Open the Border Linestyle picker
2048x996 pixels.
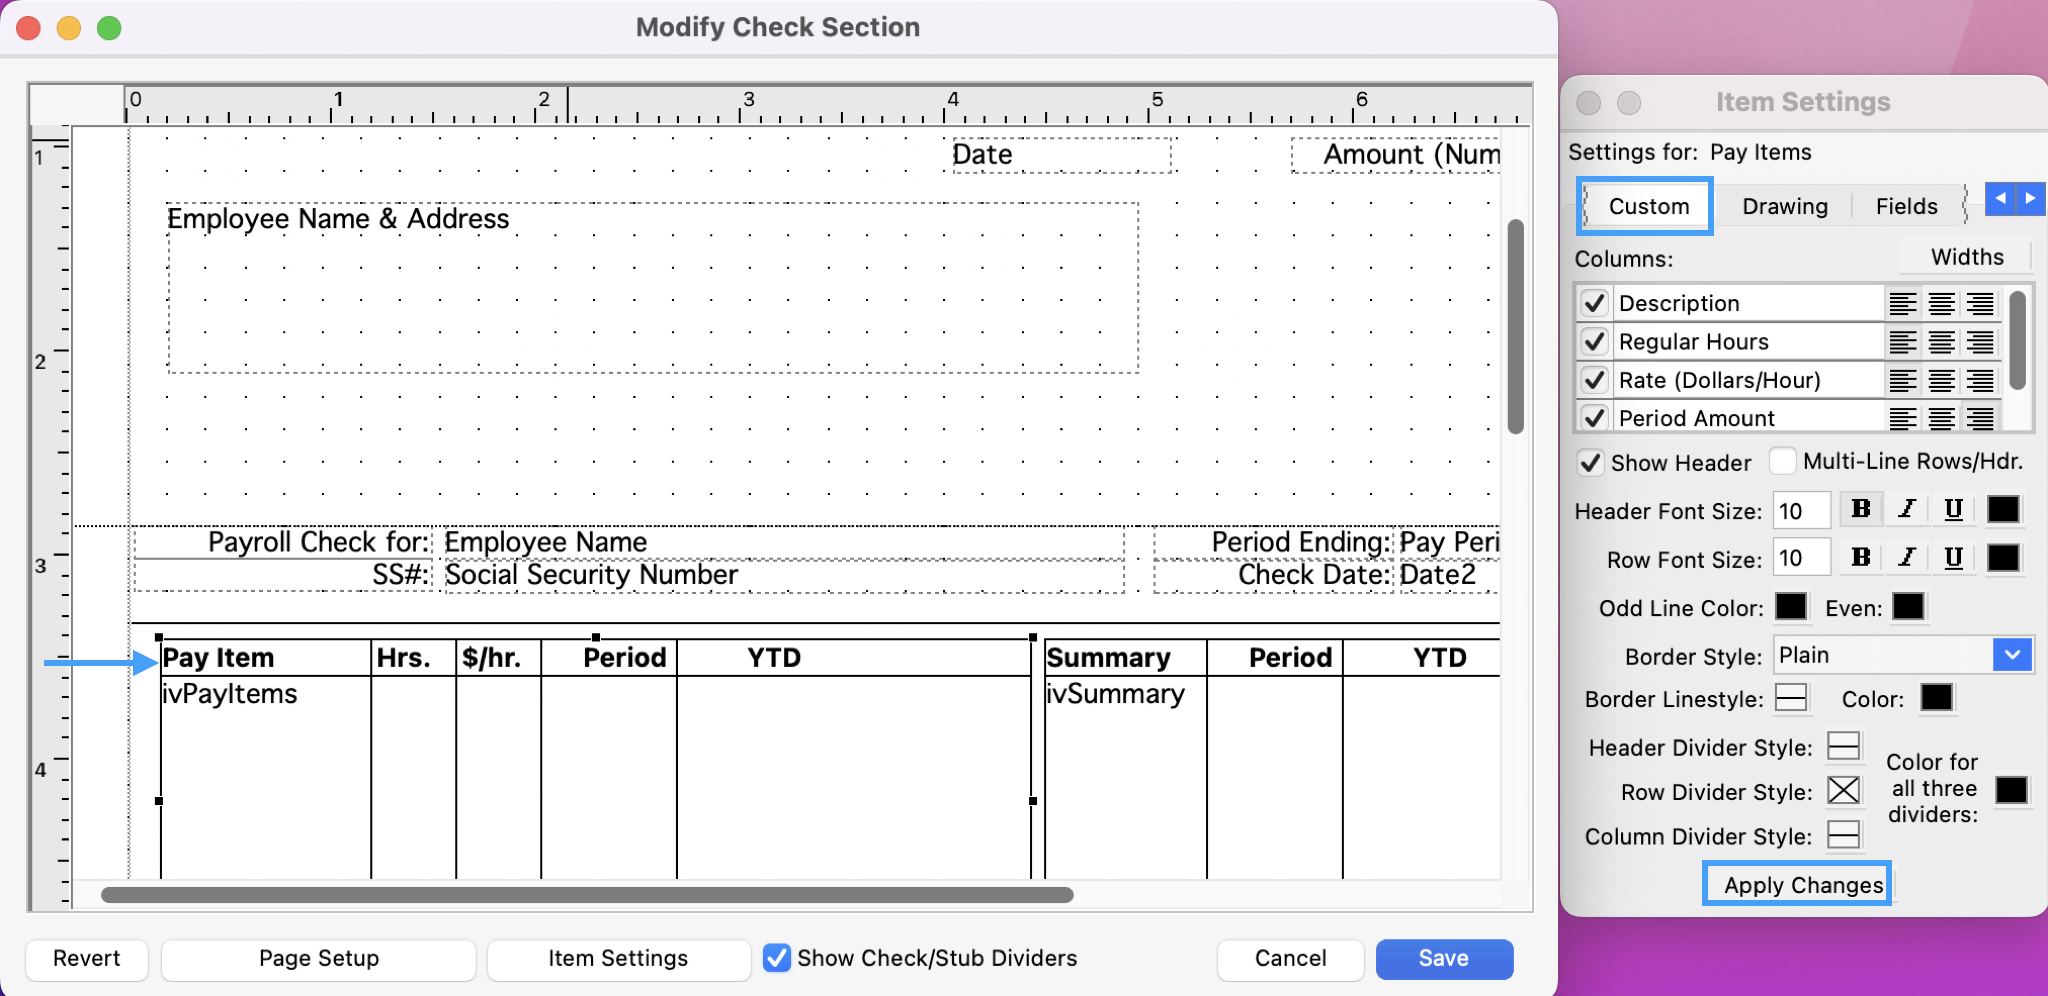[x=1791, y=698]
